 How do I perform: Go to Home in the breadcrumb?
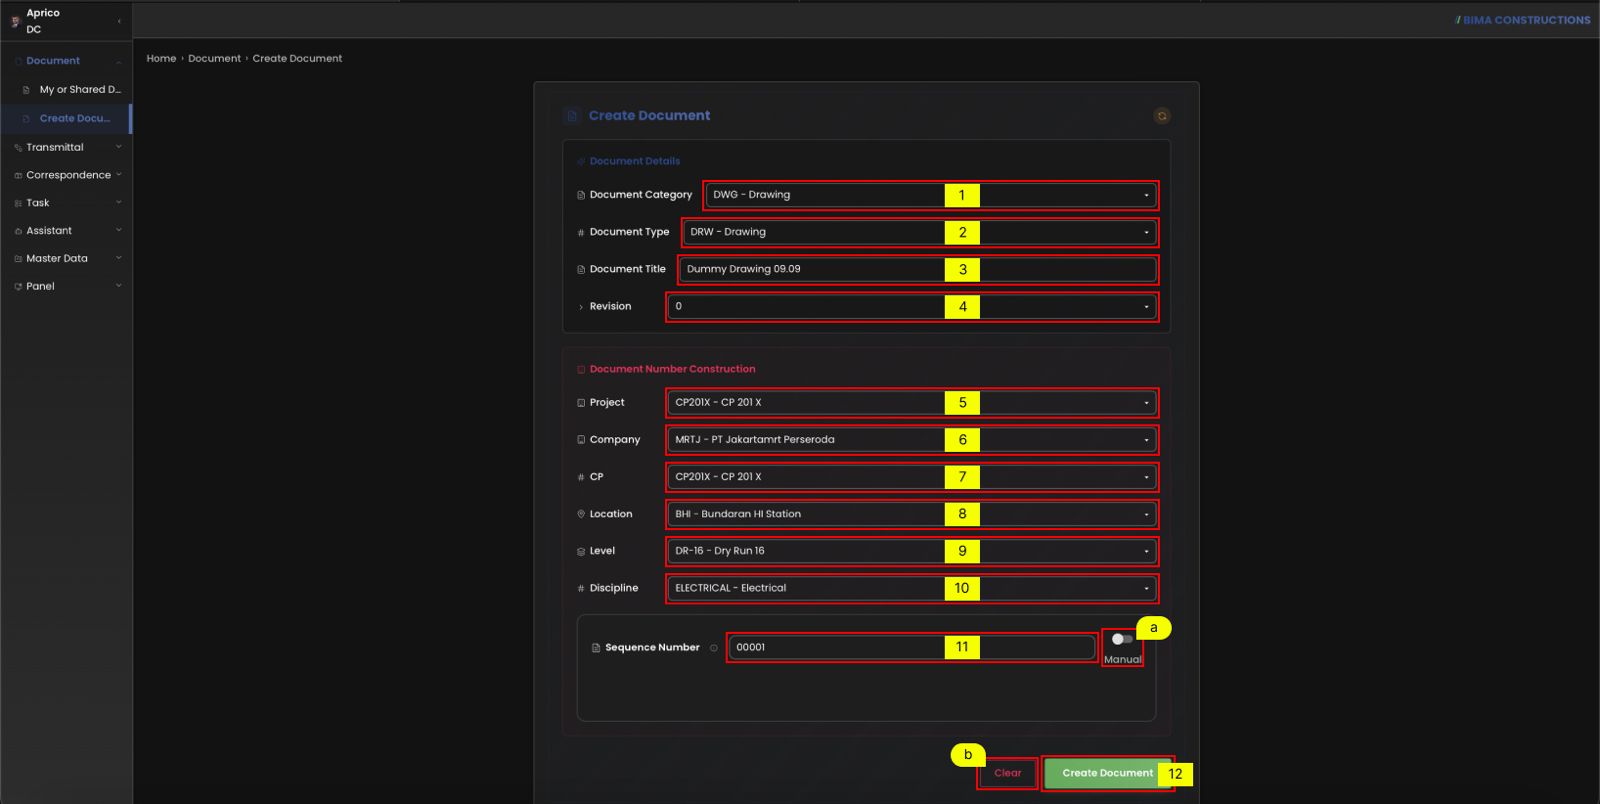click(161, 59)
